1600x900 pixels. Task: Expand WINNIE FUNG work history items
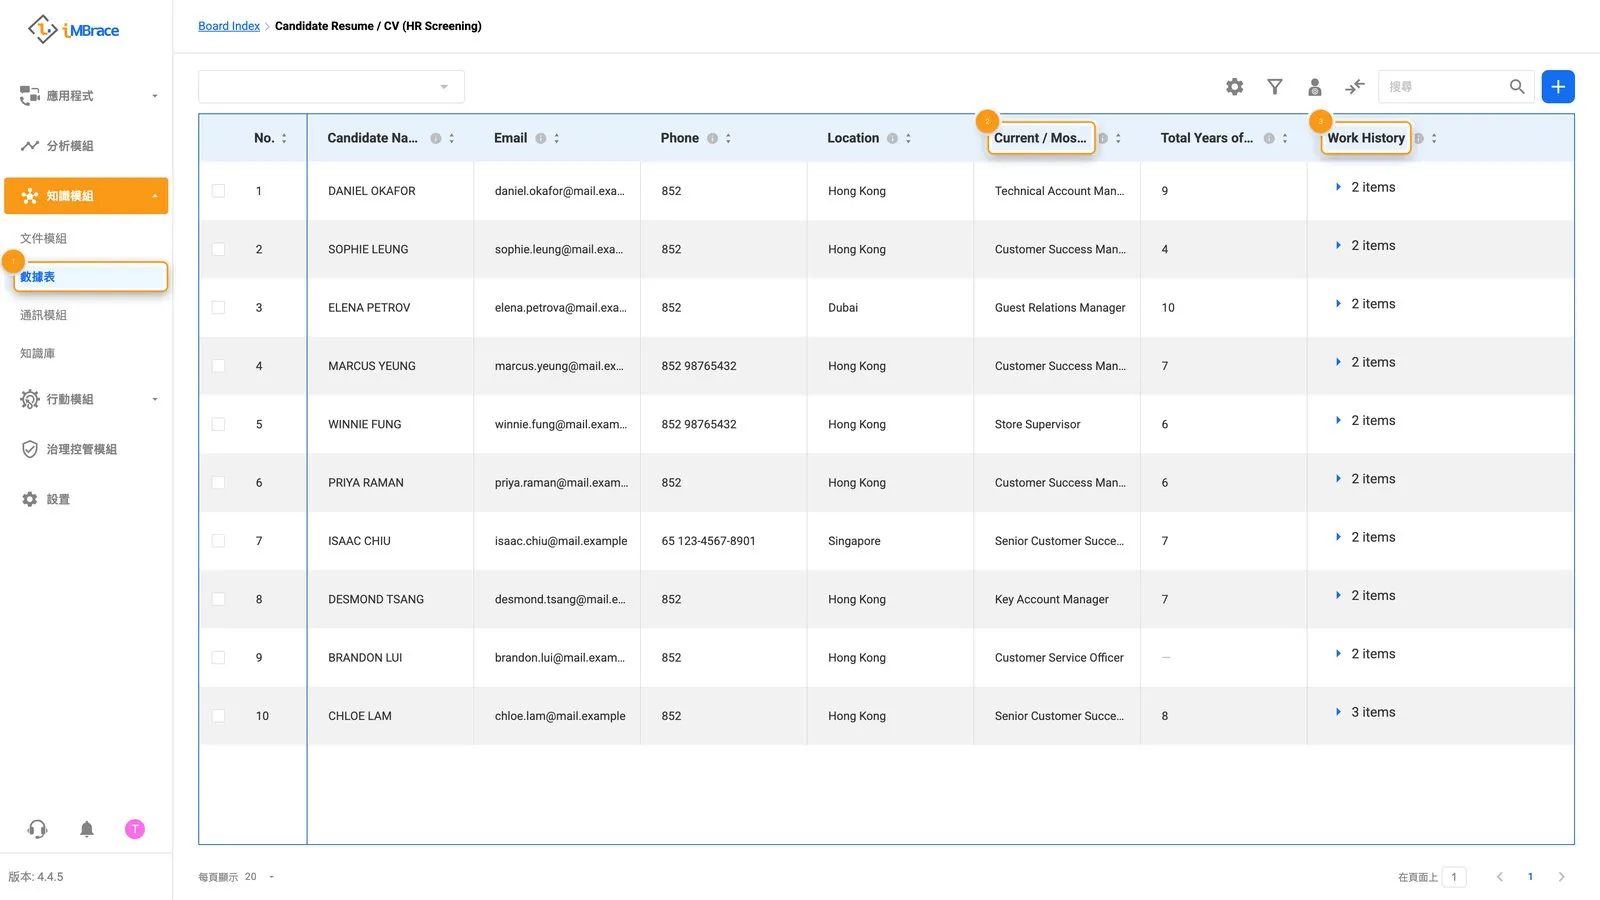[x=1338, y=420]
